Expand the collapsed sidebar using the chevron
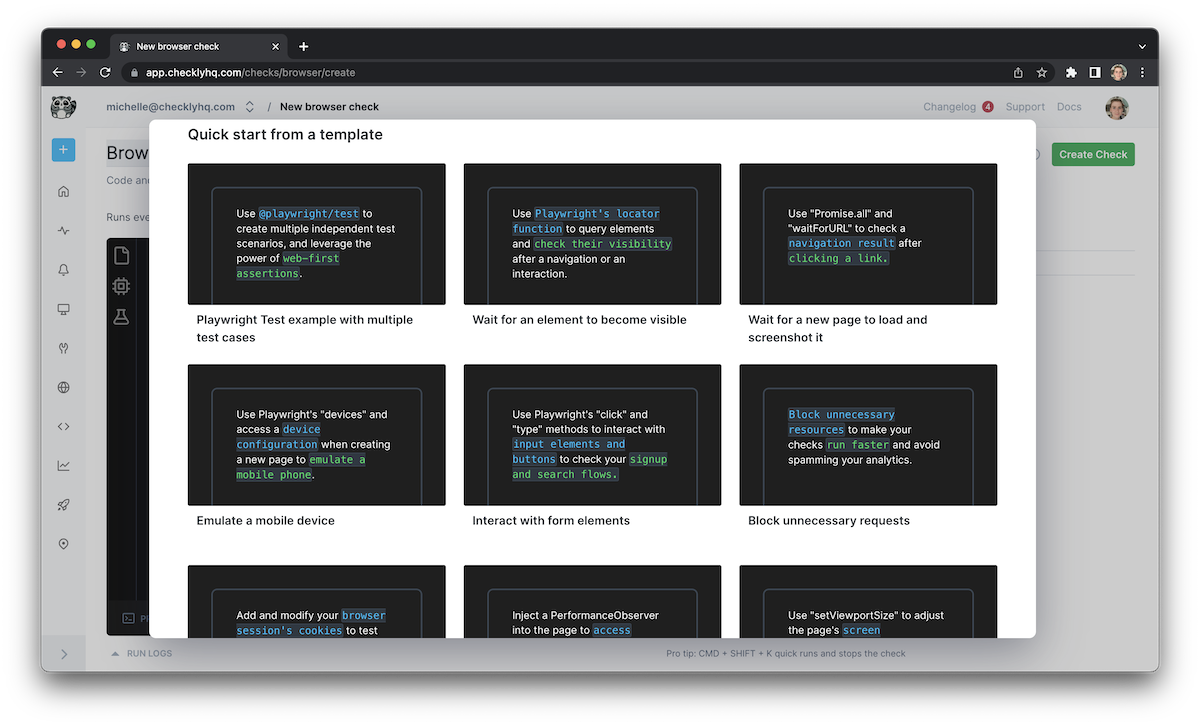This screenshot has height=726, width=1200. tap(63, 653)
